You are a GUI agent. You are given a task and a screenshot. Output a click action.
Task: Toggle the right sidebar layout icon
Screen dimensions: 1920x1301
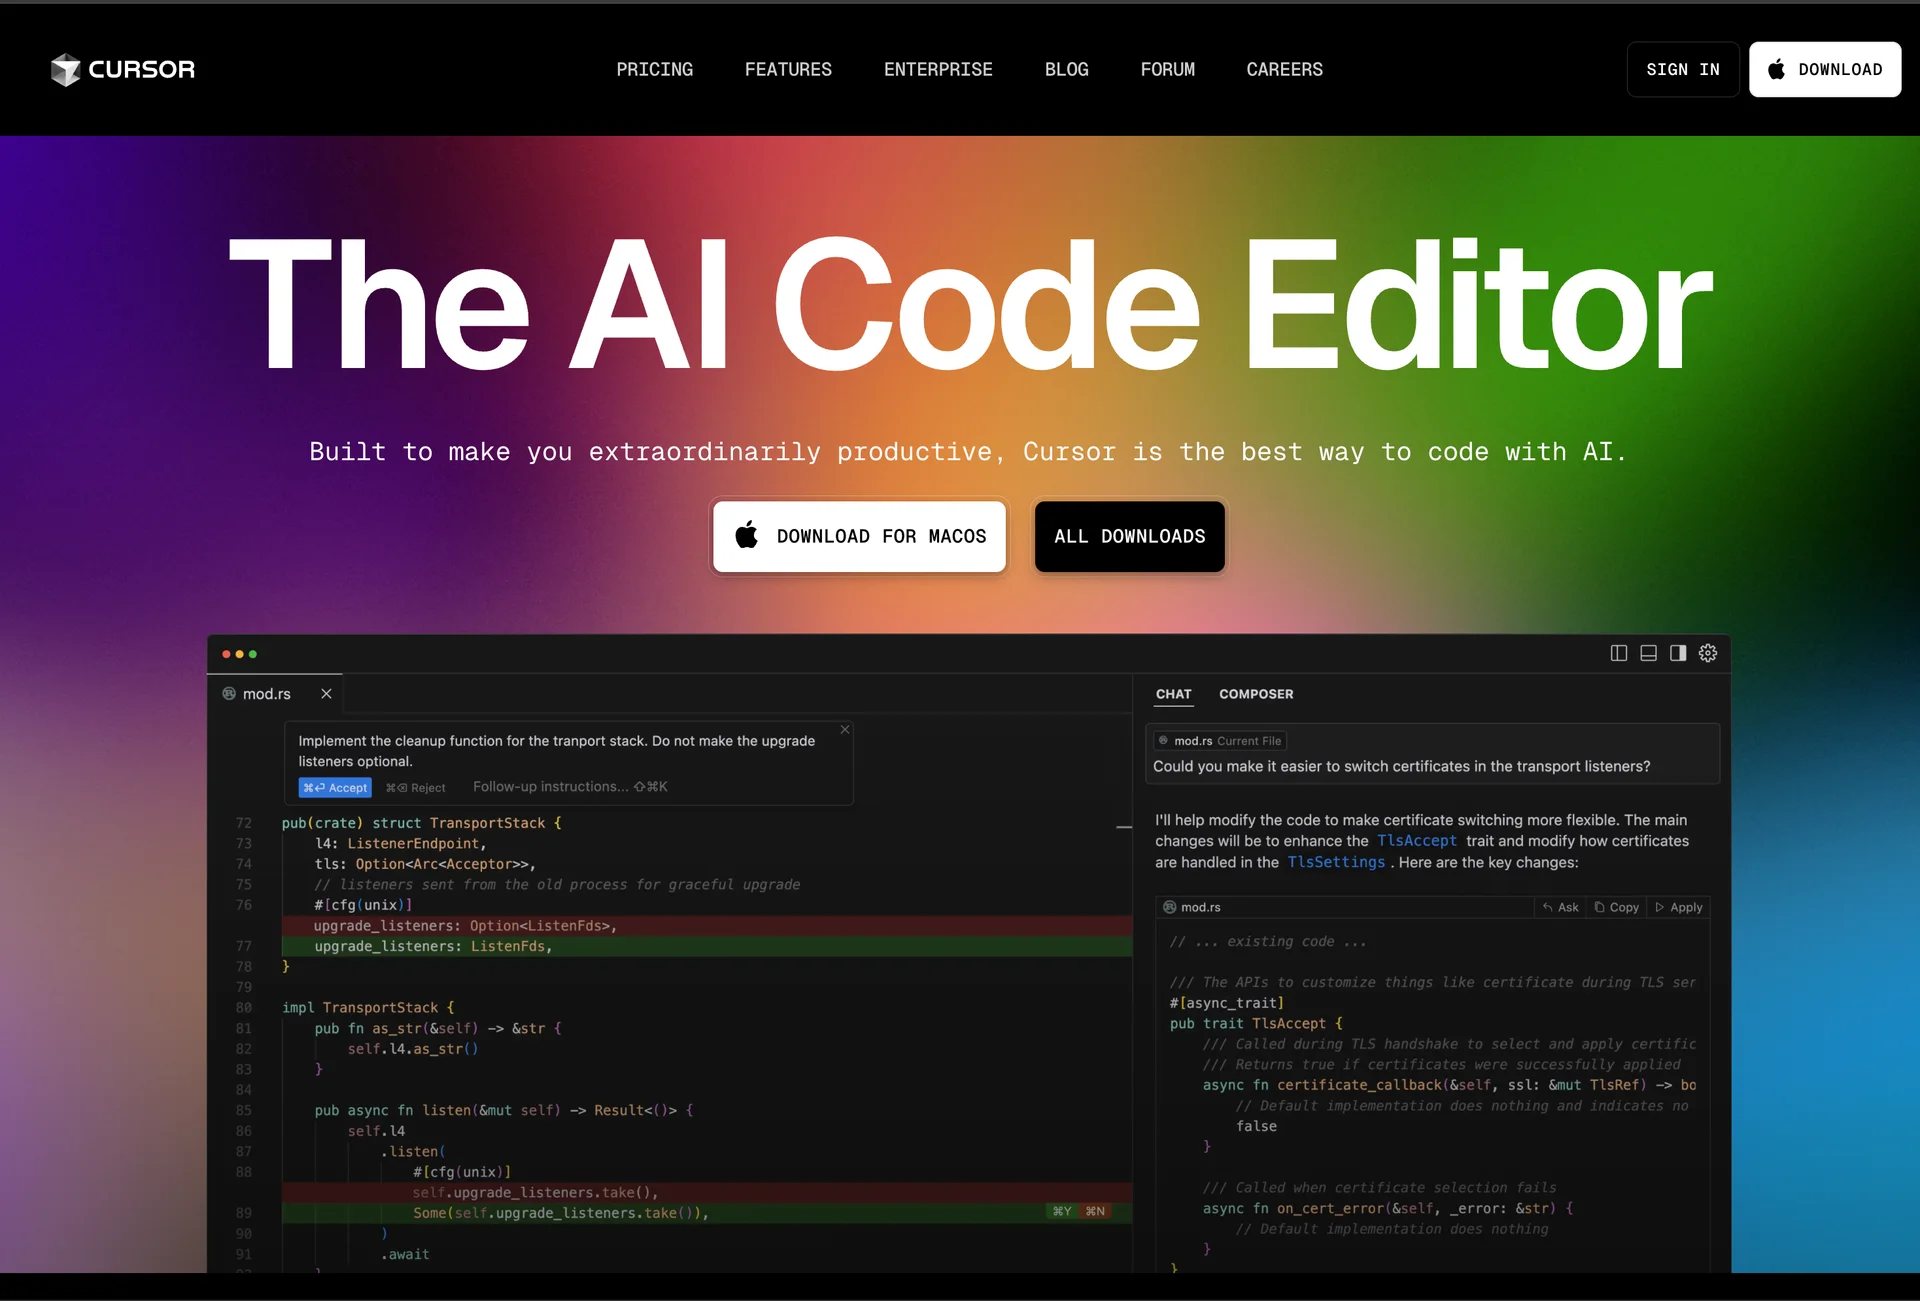[x=1678, y=653]
